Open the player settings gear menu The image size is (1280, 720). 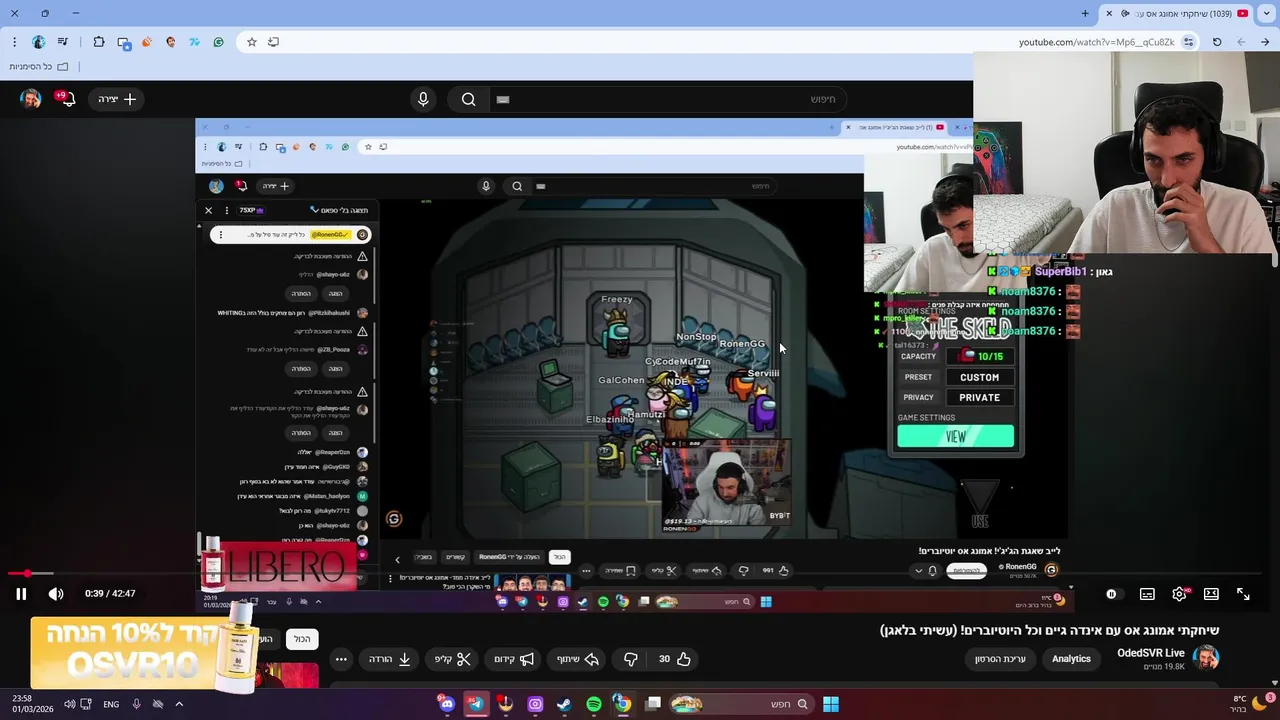tap(1179, 594)
